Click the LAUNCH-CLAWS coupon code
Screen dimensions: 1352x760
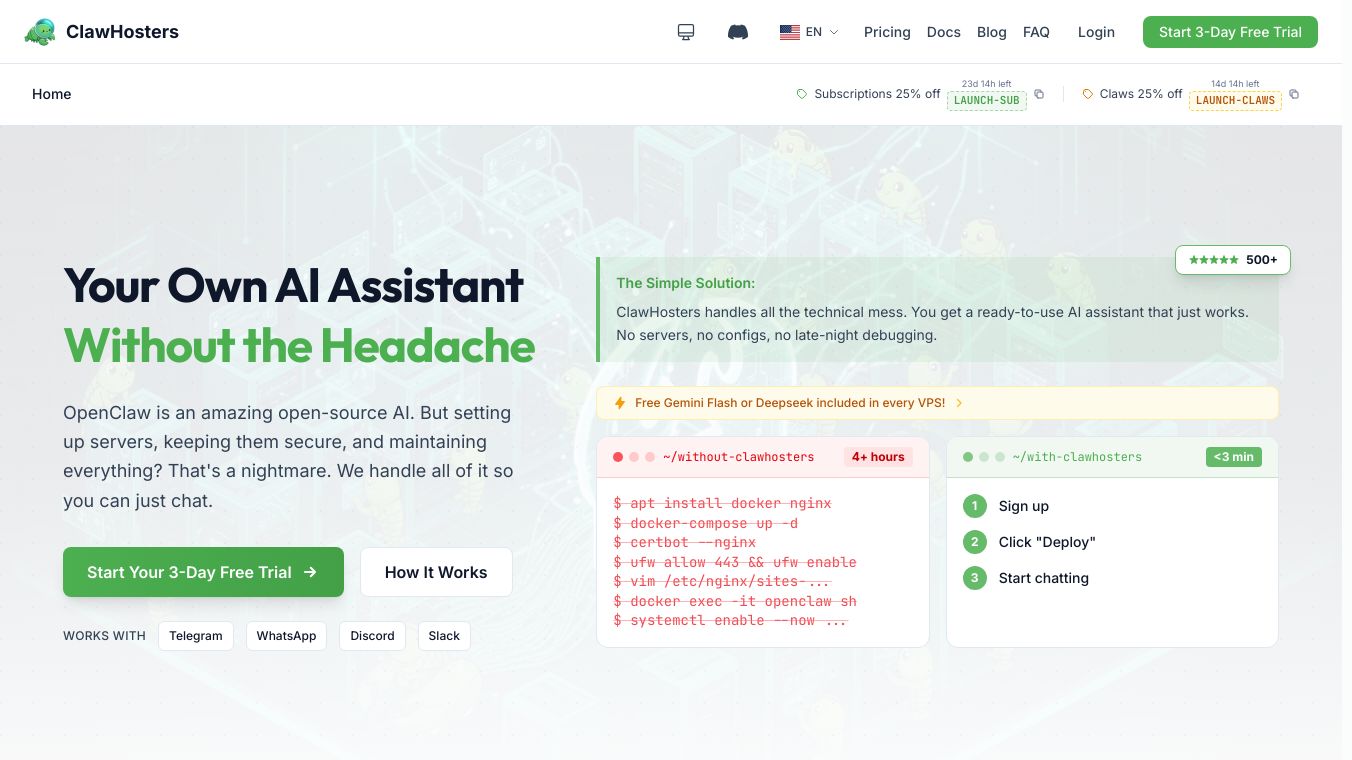click(x=1235, y=100)
